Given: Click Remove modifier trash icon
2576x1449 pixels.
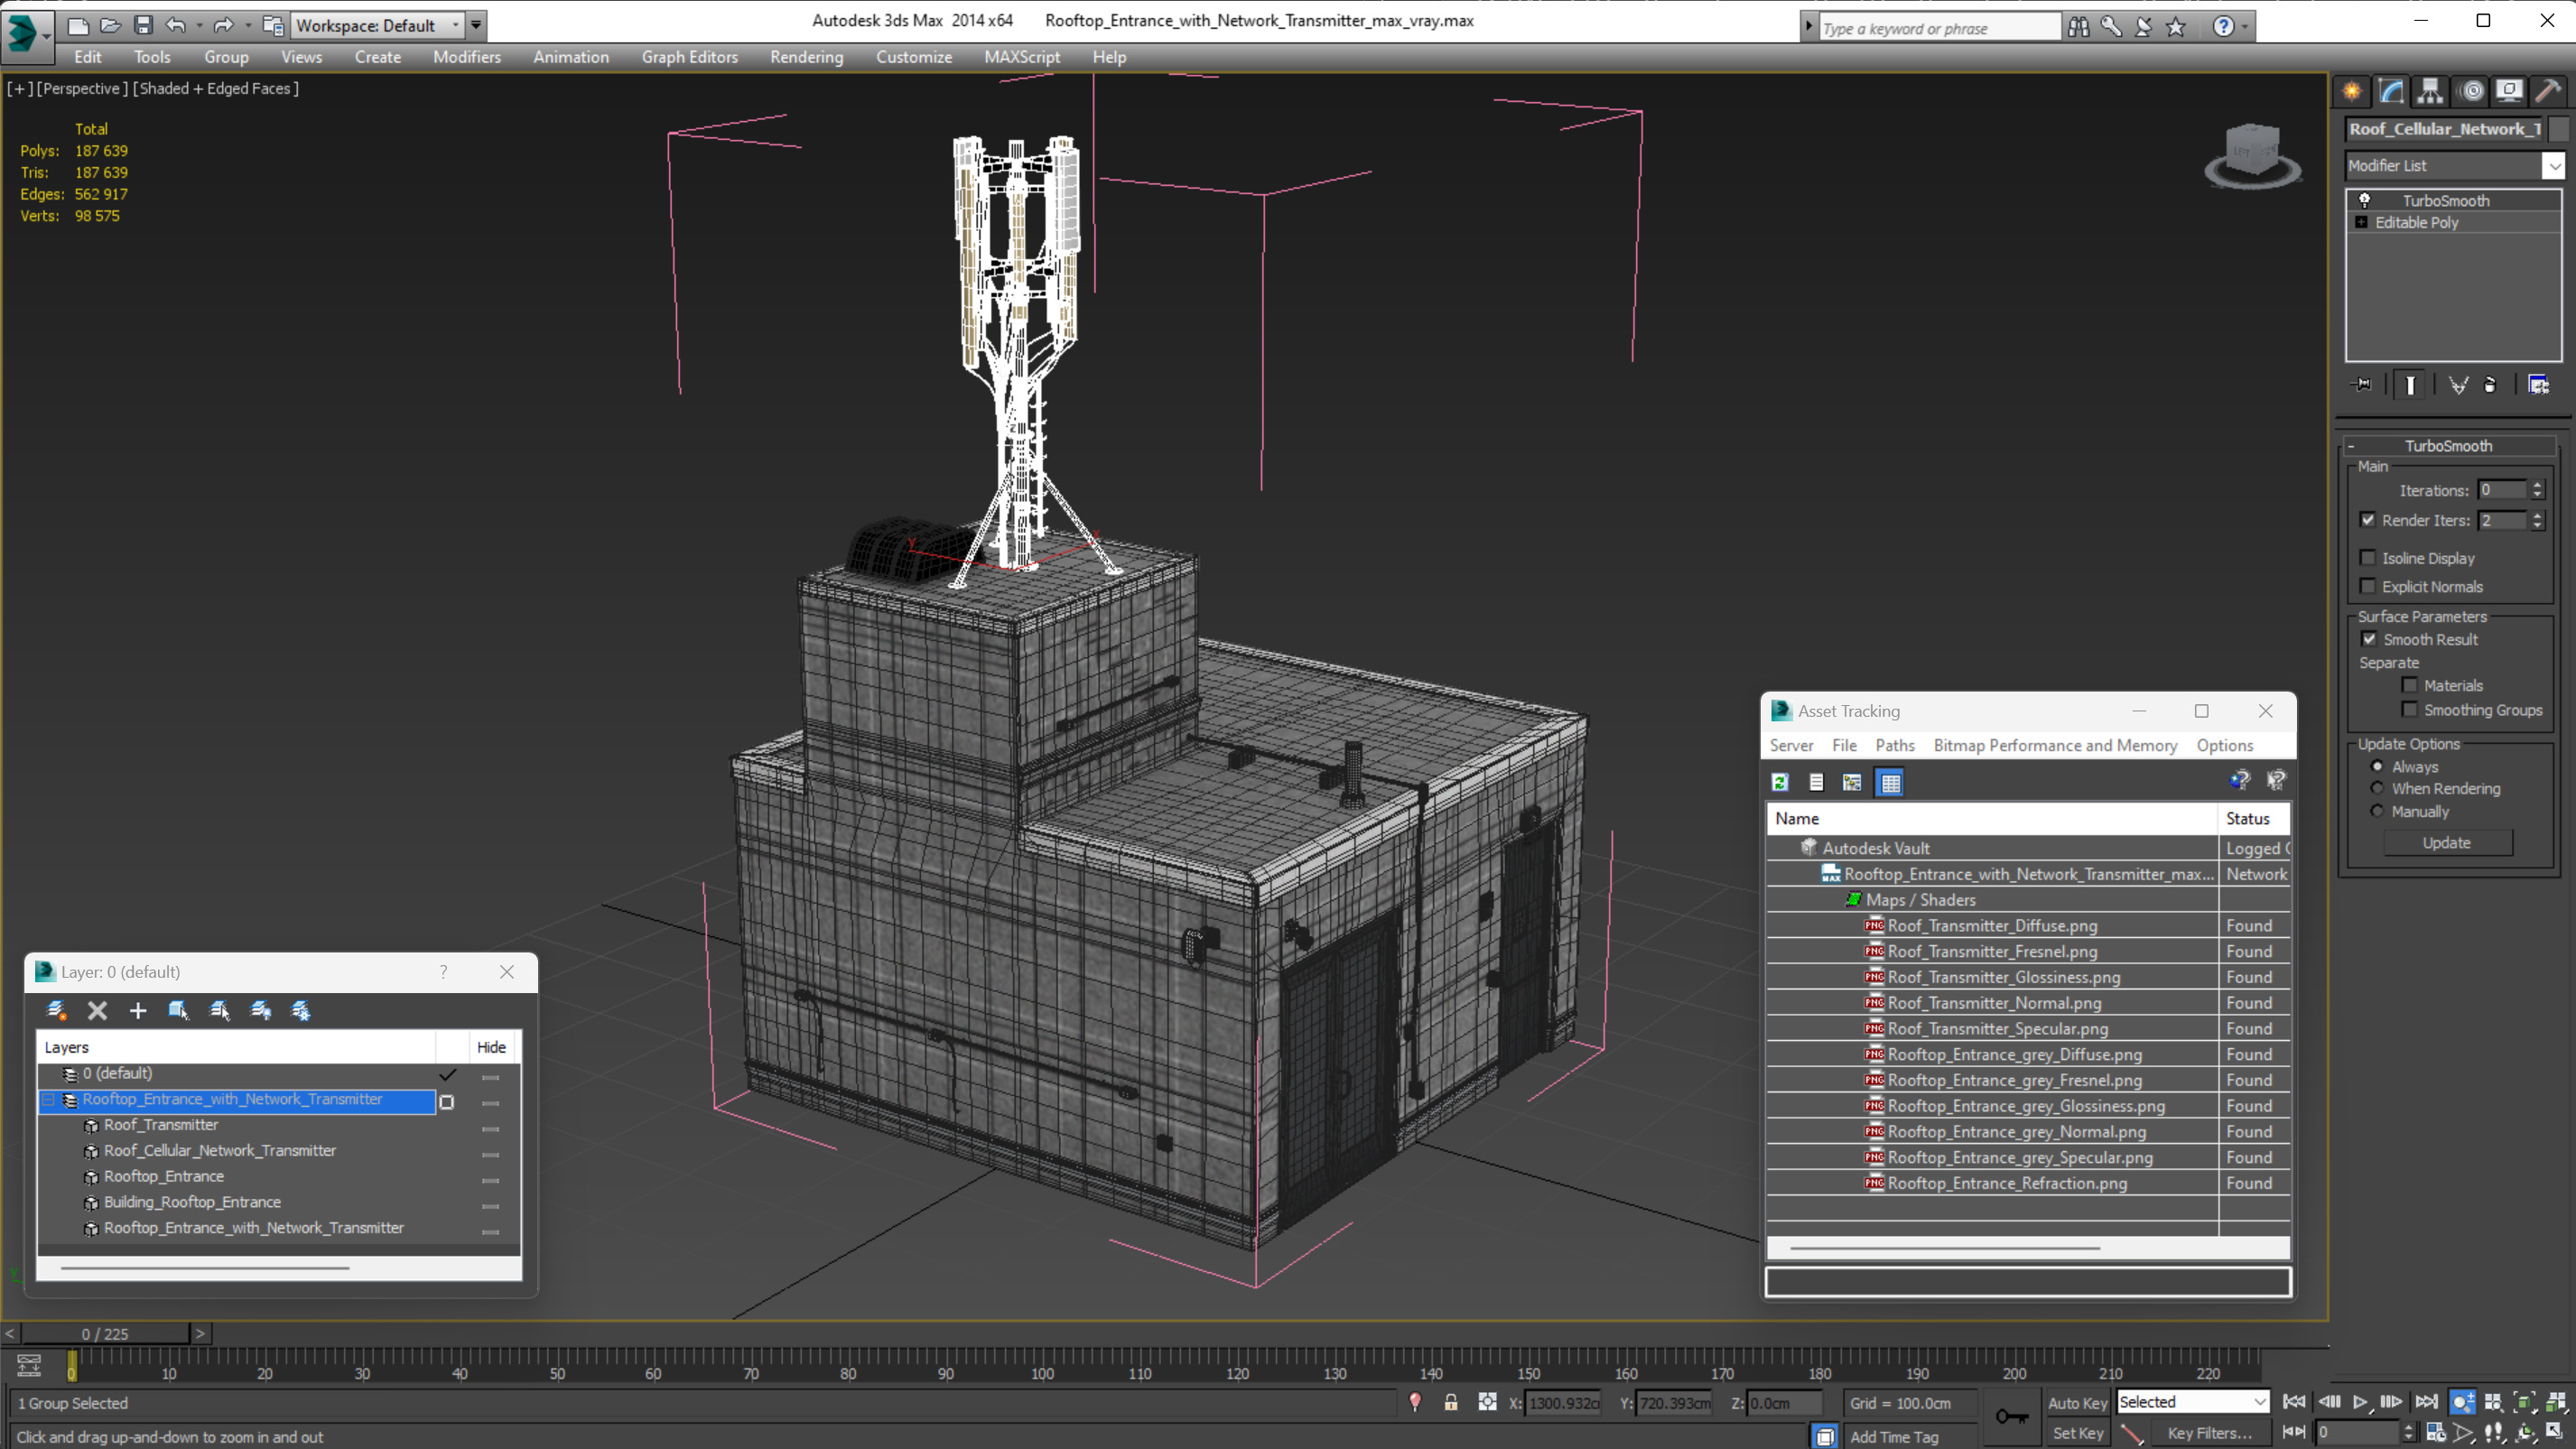Looking at the screenshot, I should pyautogui.click(x=2490, y=385).
